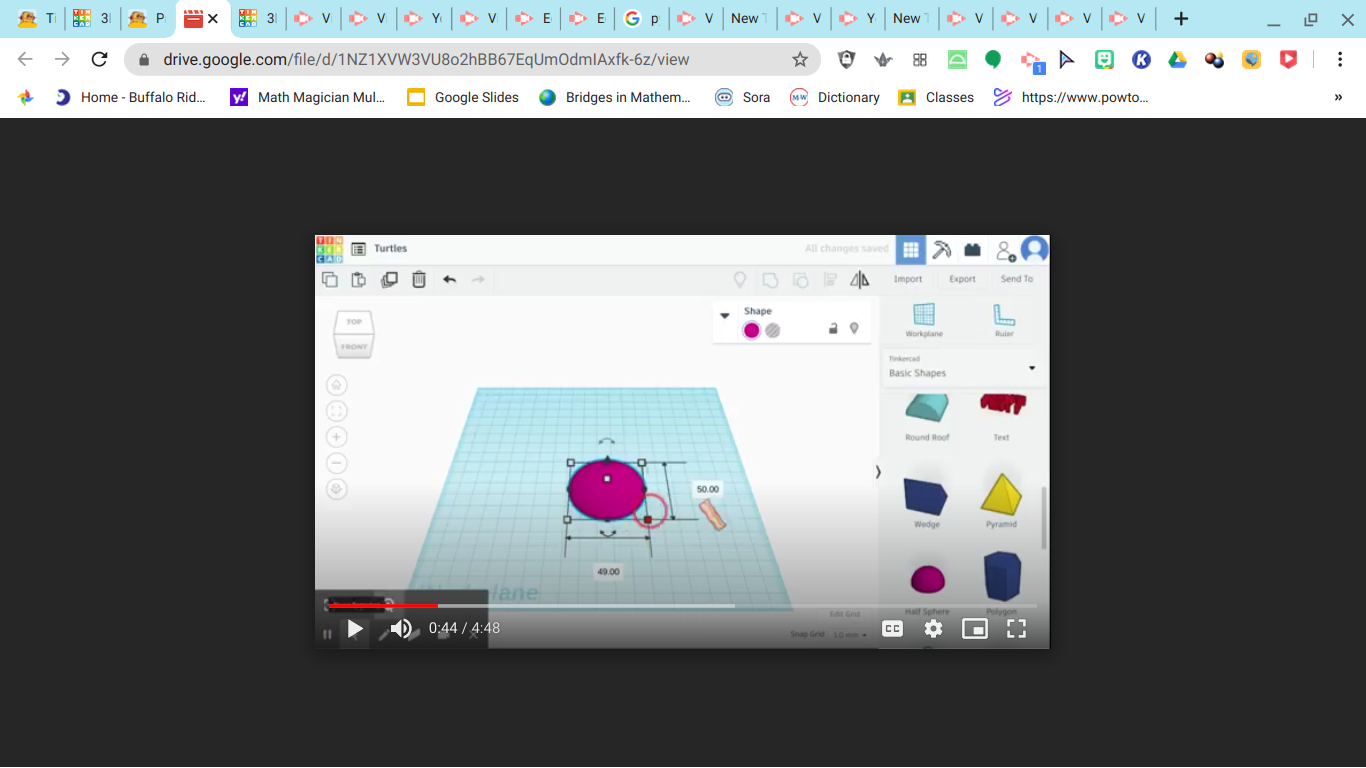This screenshot has height=768, width=1366.
Task: Toggle shape visibility lightbulb in Shape panel
Action: pos(854,328)
